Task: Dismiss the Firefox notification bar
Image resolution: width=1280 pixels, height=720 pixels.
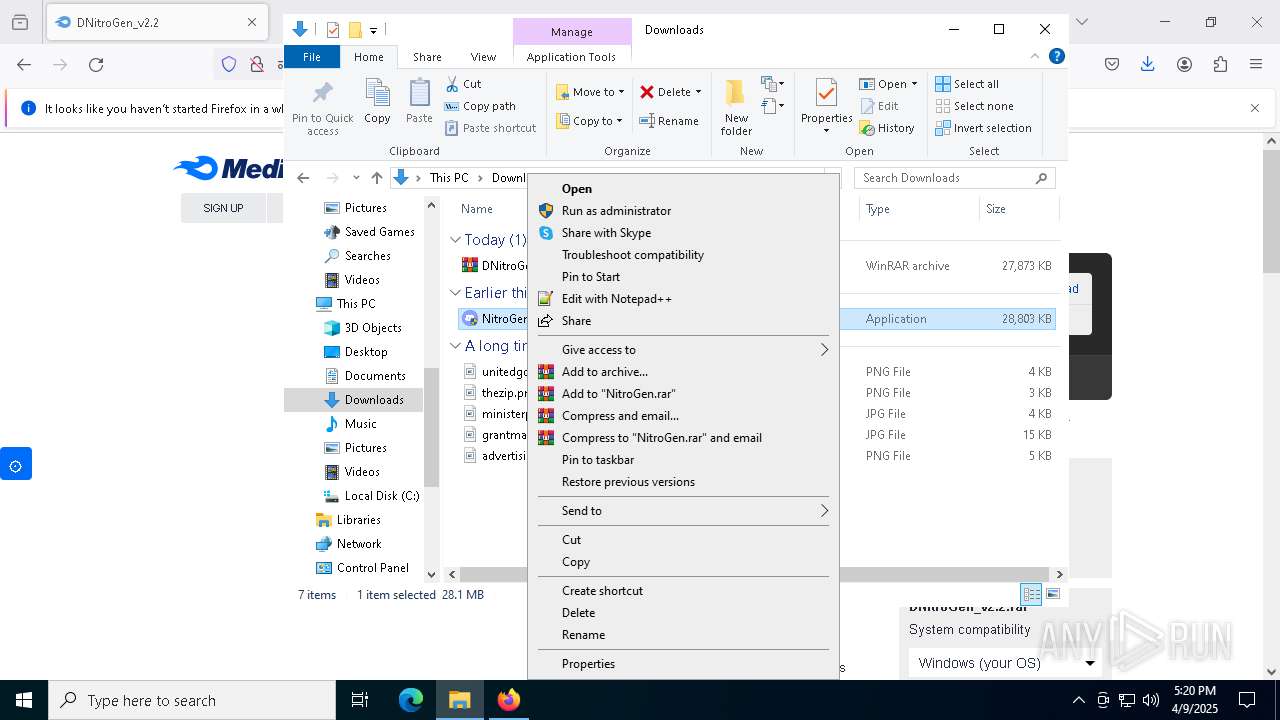Action: click(1255, 108)
